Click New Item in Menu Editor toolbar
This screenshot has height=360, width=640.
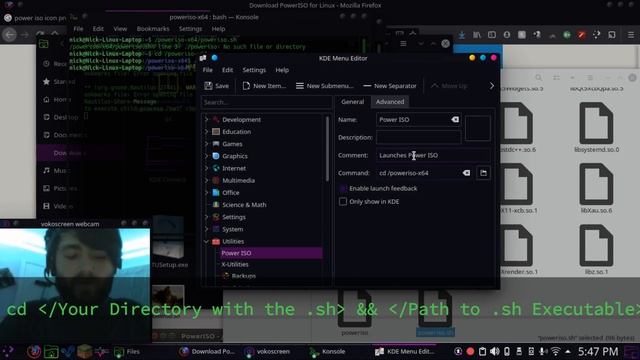[x=264, y=86]
